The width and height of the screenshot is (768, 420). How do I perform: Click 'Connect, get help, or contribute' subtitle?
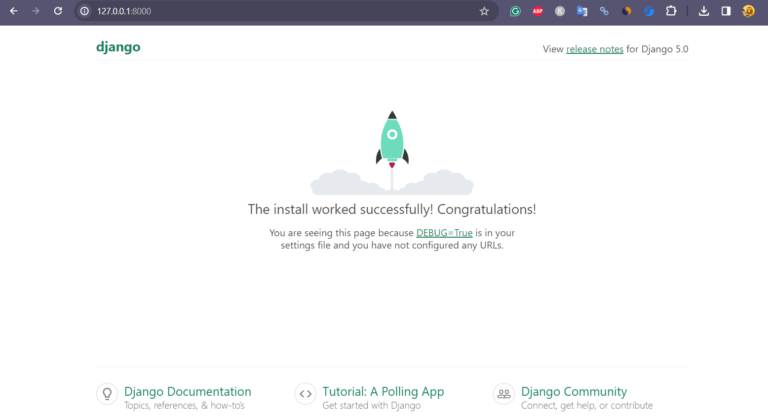(587, 405)
